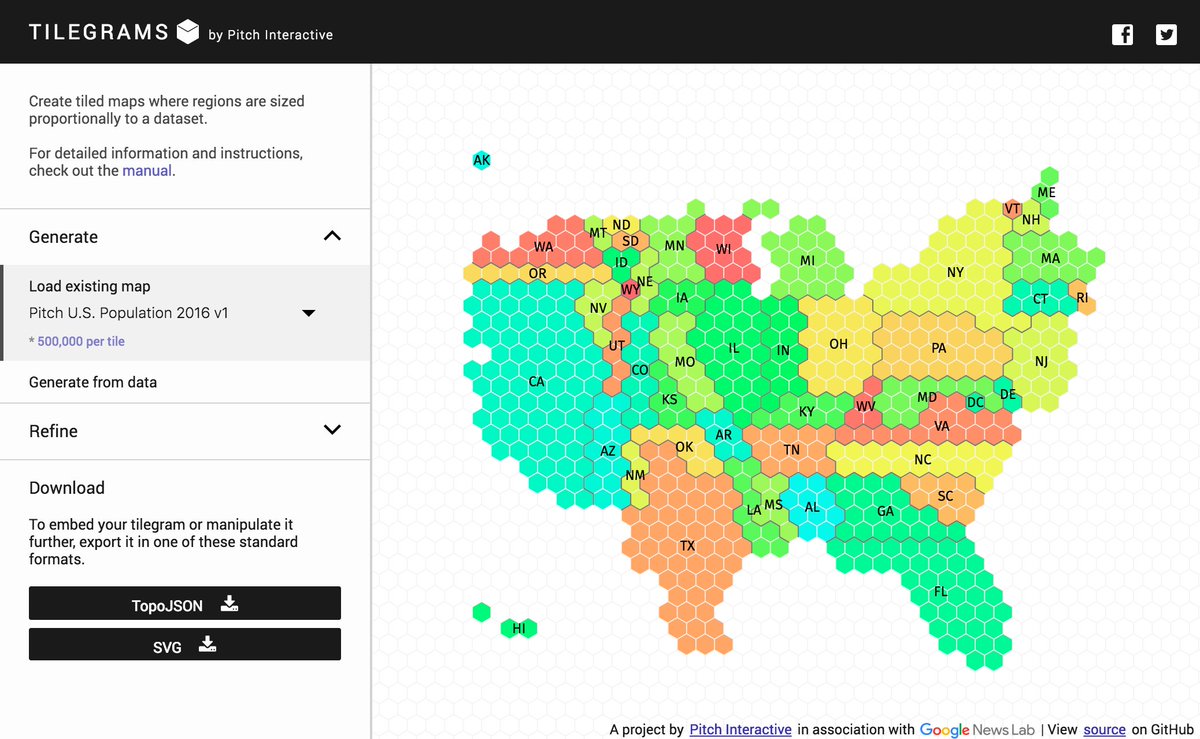The image size is (1200, 739).
Task: Click the OK state label
Action: tap(684, 447)
